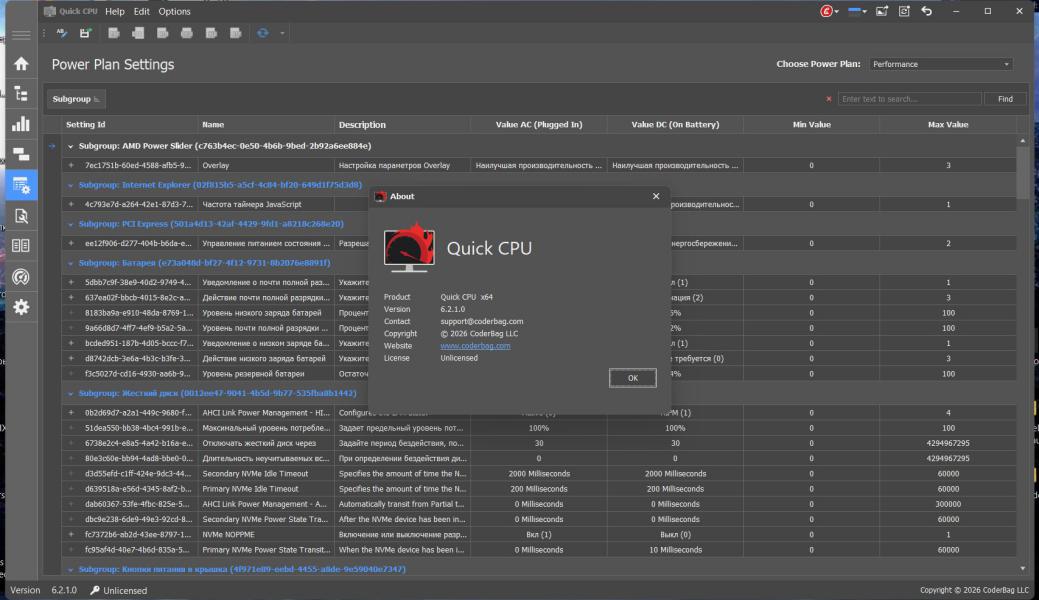1039x600 pixels.
Task: Collapse the AMD Power Slider subgroup
Action: tap(70, 146)
